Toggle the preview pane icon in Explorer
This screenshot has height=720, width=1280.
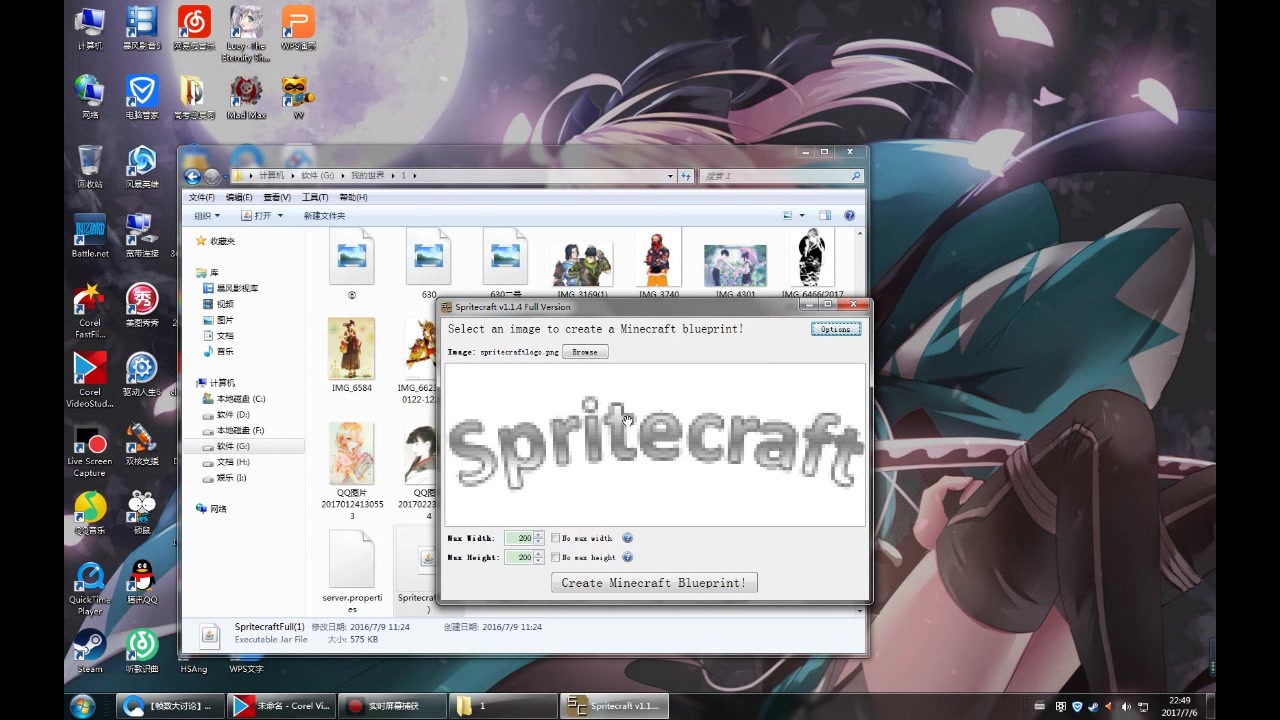(x=825, y=216)
